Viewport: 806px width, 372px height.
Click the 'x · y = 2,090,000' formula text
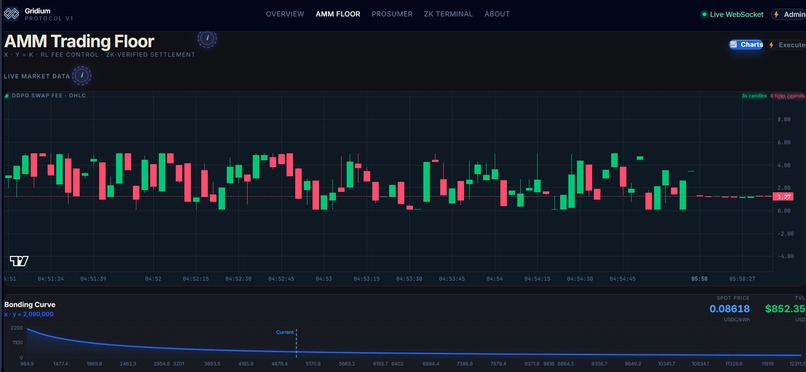coord(29,314)
